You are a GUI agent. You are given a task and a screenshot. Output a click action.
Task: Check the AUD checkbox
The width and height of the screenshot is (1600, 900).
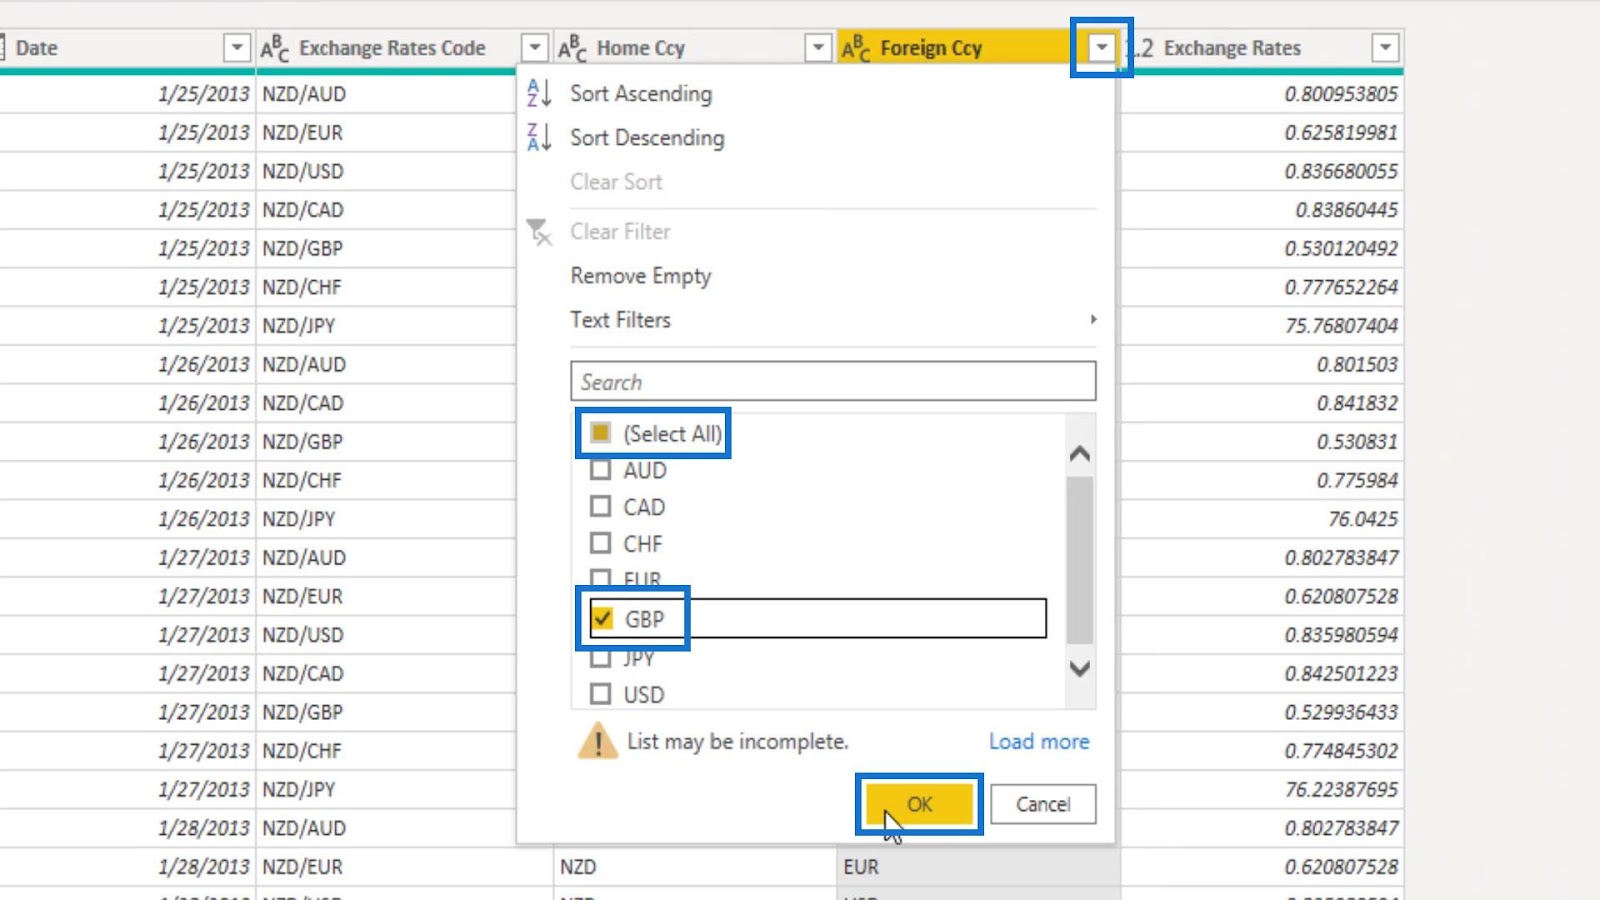coord(600,470)
